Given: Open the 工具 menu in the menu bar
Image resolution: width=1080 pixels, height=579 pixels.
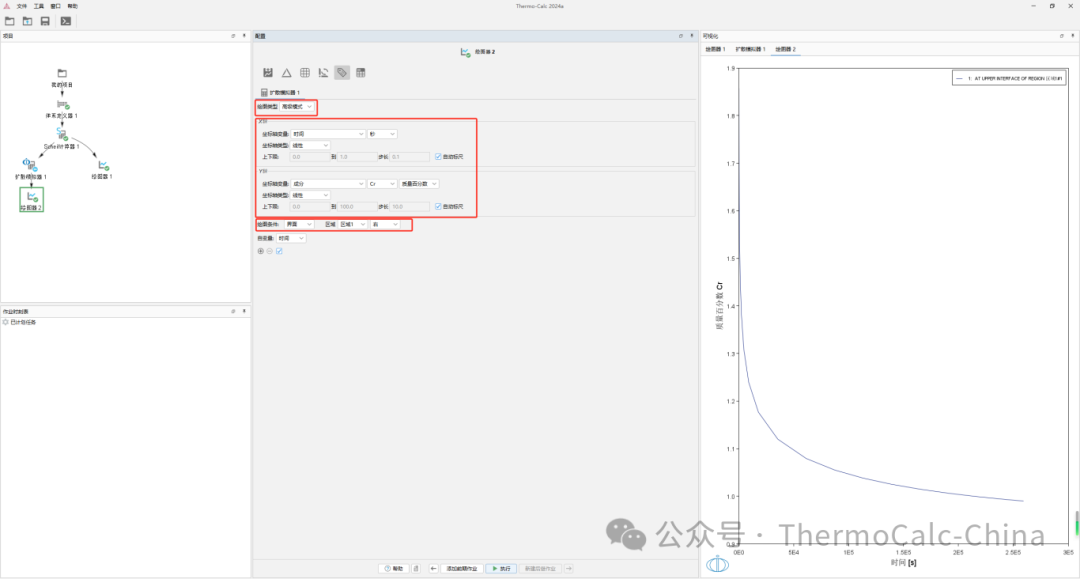Looking at the screenshot, I should click(37, 6).
